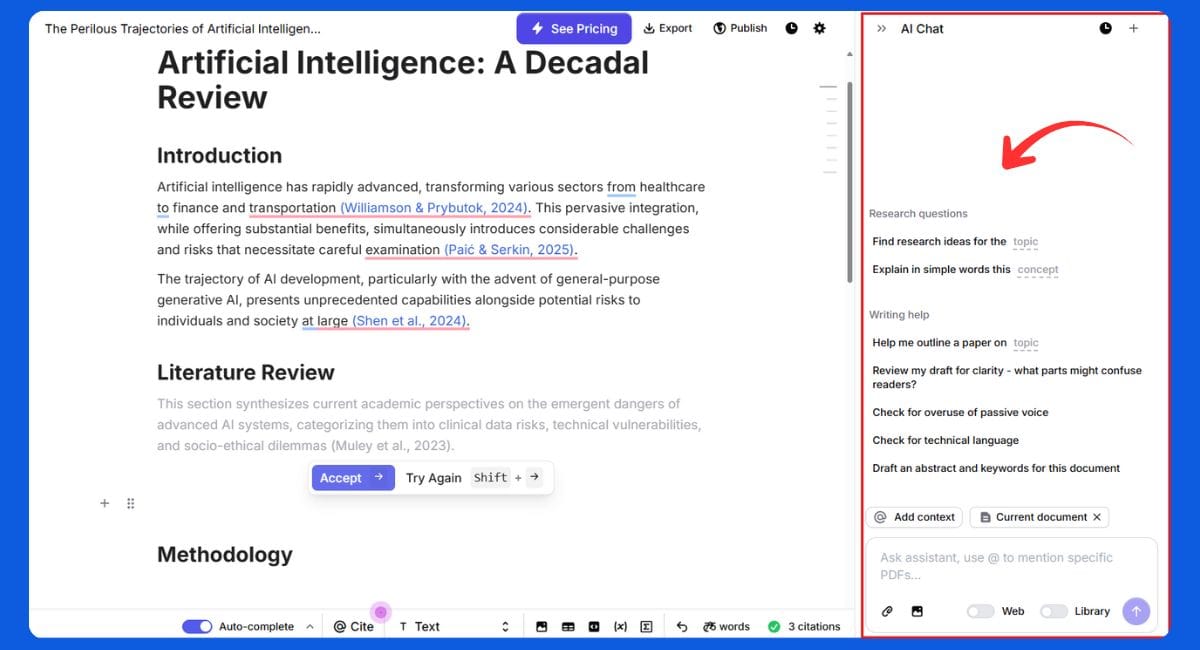1200x650 pixels.
Task: Select 'Check for overuse of passive voice'
Action: [960, 412]
